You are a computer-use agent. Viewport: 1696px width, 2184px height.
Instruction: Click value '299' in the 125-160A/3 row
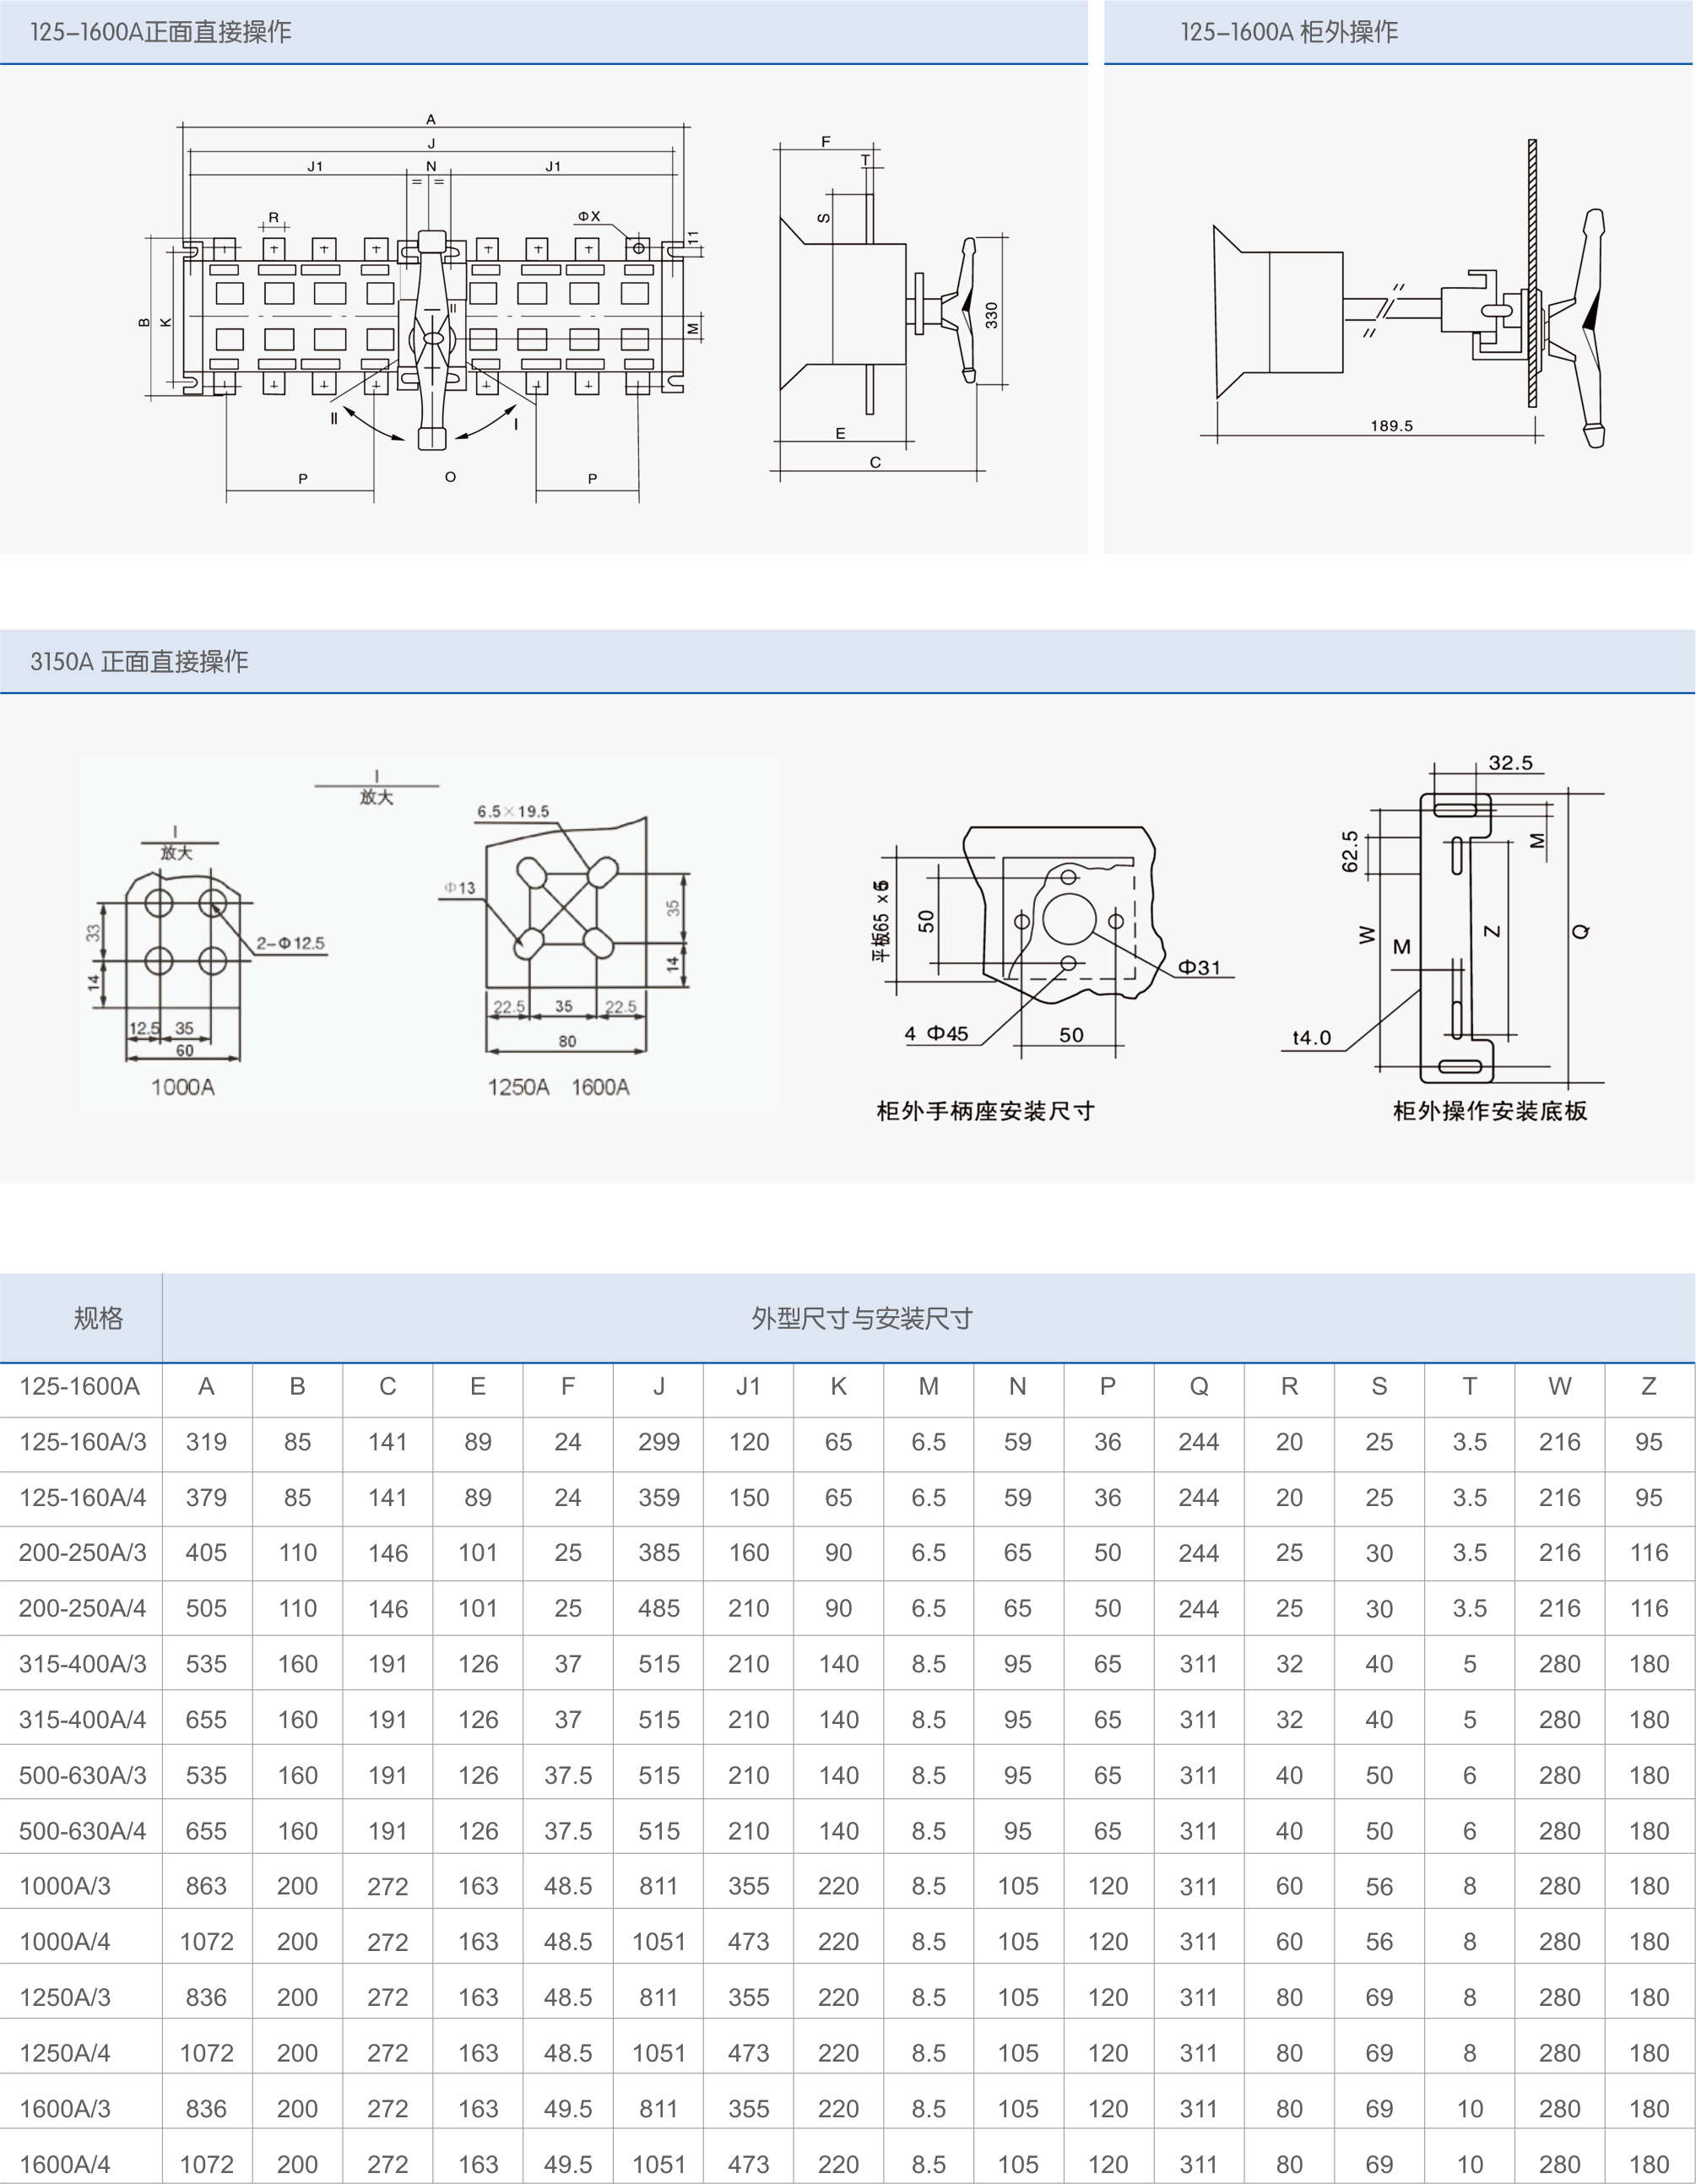point(659,1442)
